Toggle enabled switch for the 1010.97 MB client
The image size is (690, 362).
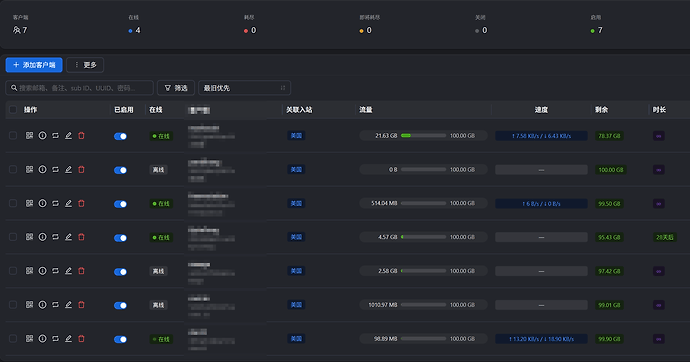click(x=120, y=306)
